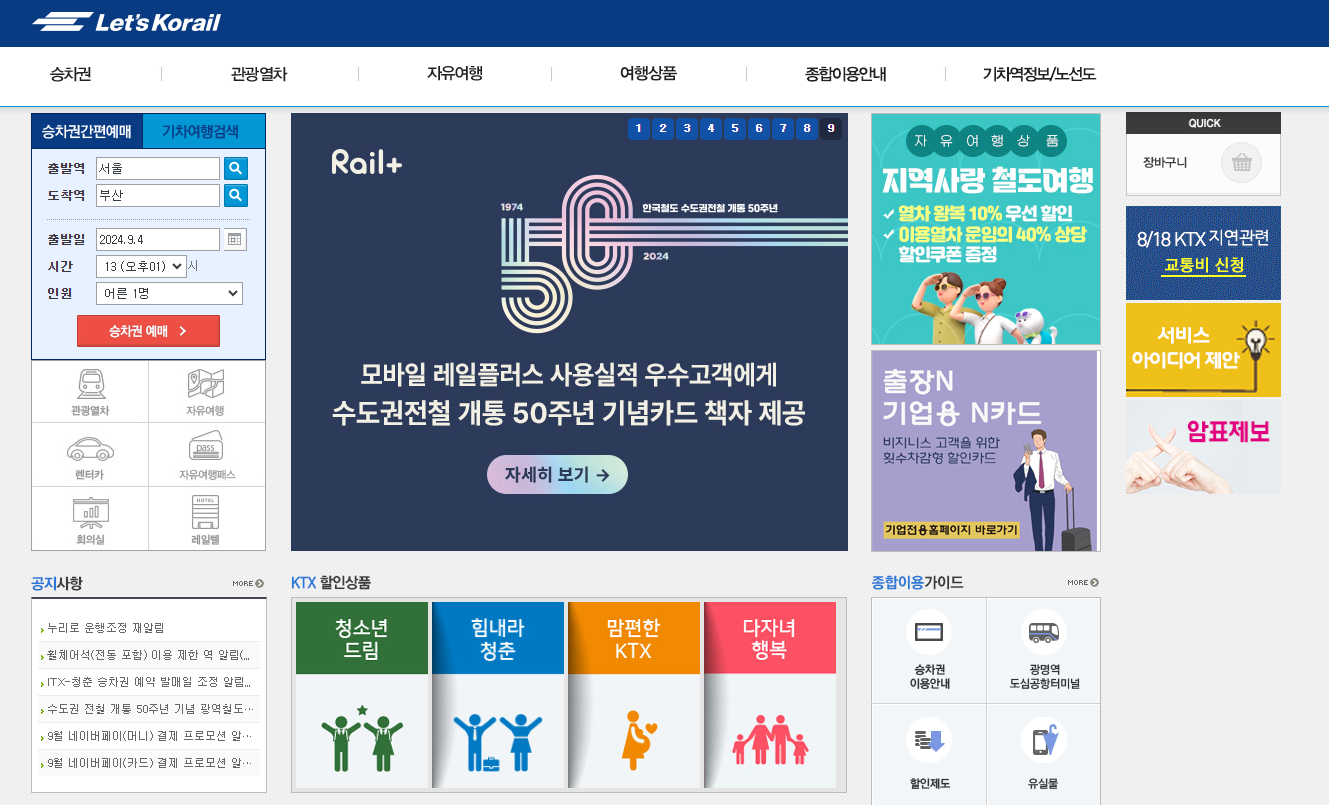Open the 관광열차 main menu

259,74
